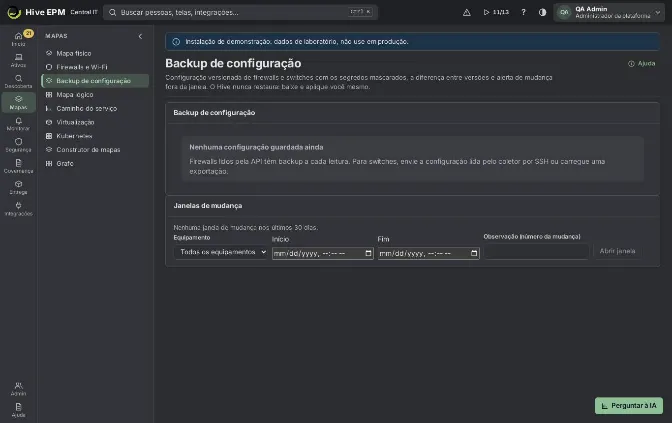Image resolution: width=672 pixels, height=423 pixels.
Task: Open the Segurança section
Action: point(18,145)
